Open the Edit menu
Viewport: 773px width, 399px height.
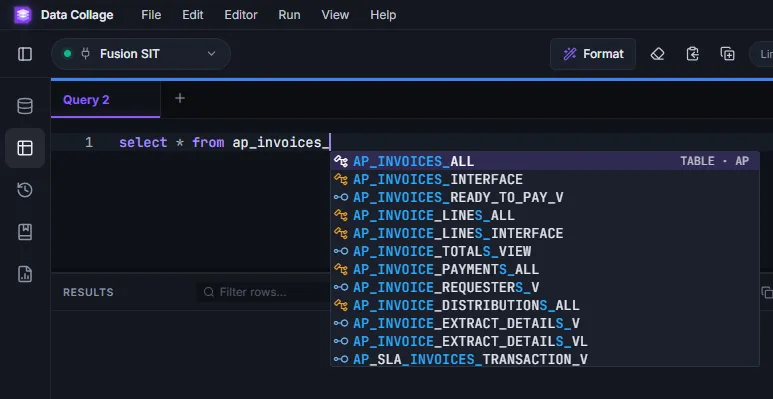coord(193,15)
